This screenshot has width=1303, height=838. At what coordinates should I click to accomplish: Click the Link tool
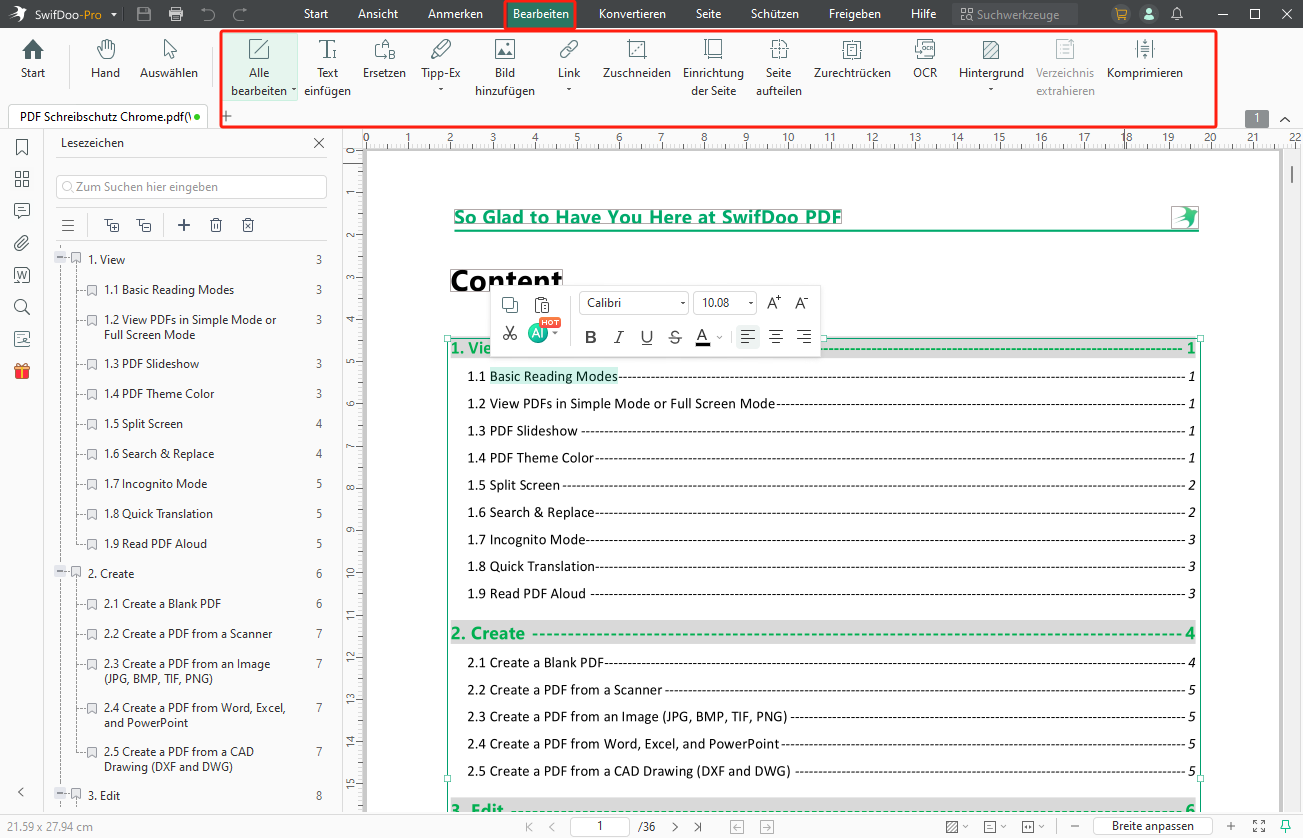(569, 66)
